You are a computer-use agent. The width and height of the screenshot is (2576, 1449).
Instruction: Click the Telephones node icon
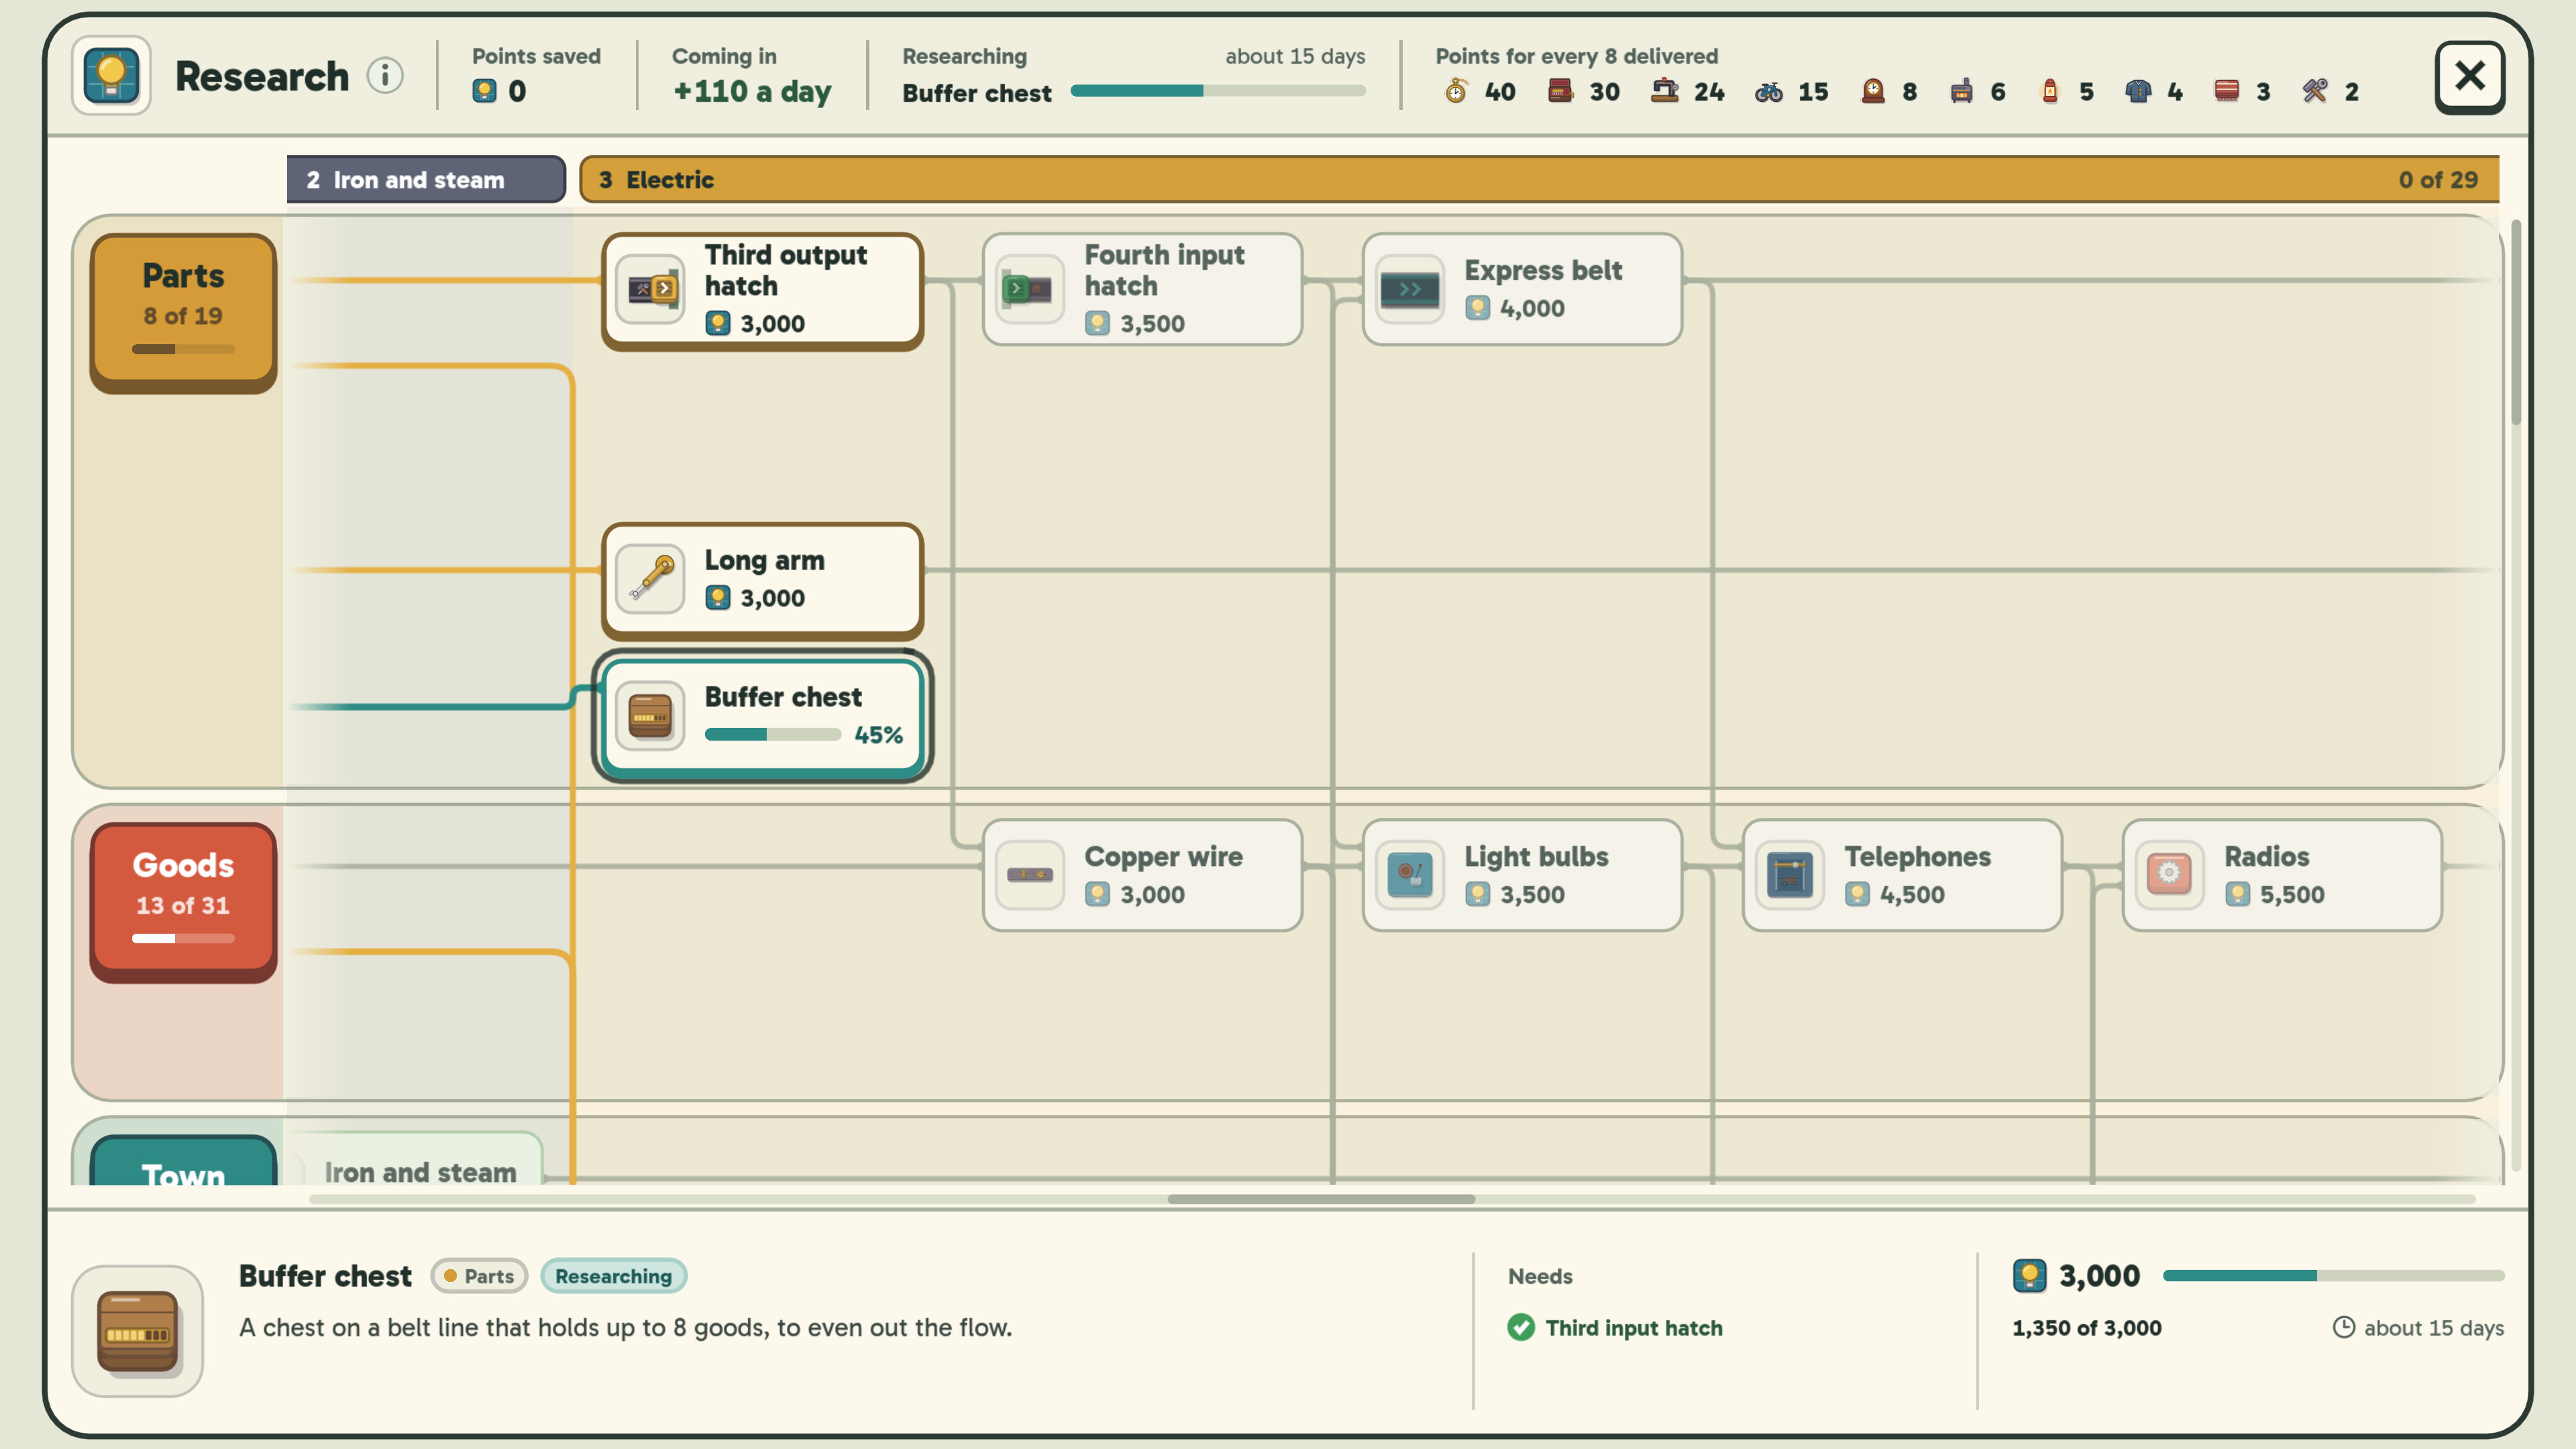pos(1790,875)
